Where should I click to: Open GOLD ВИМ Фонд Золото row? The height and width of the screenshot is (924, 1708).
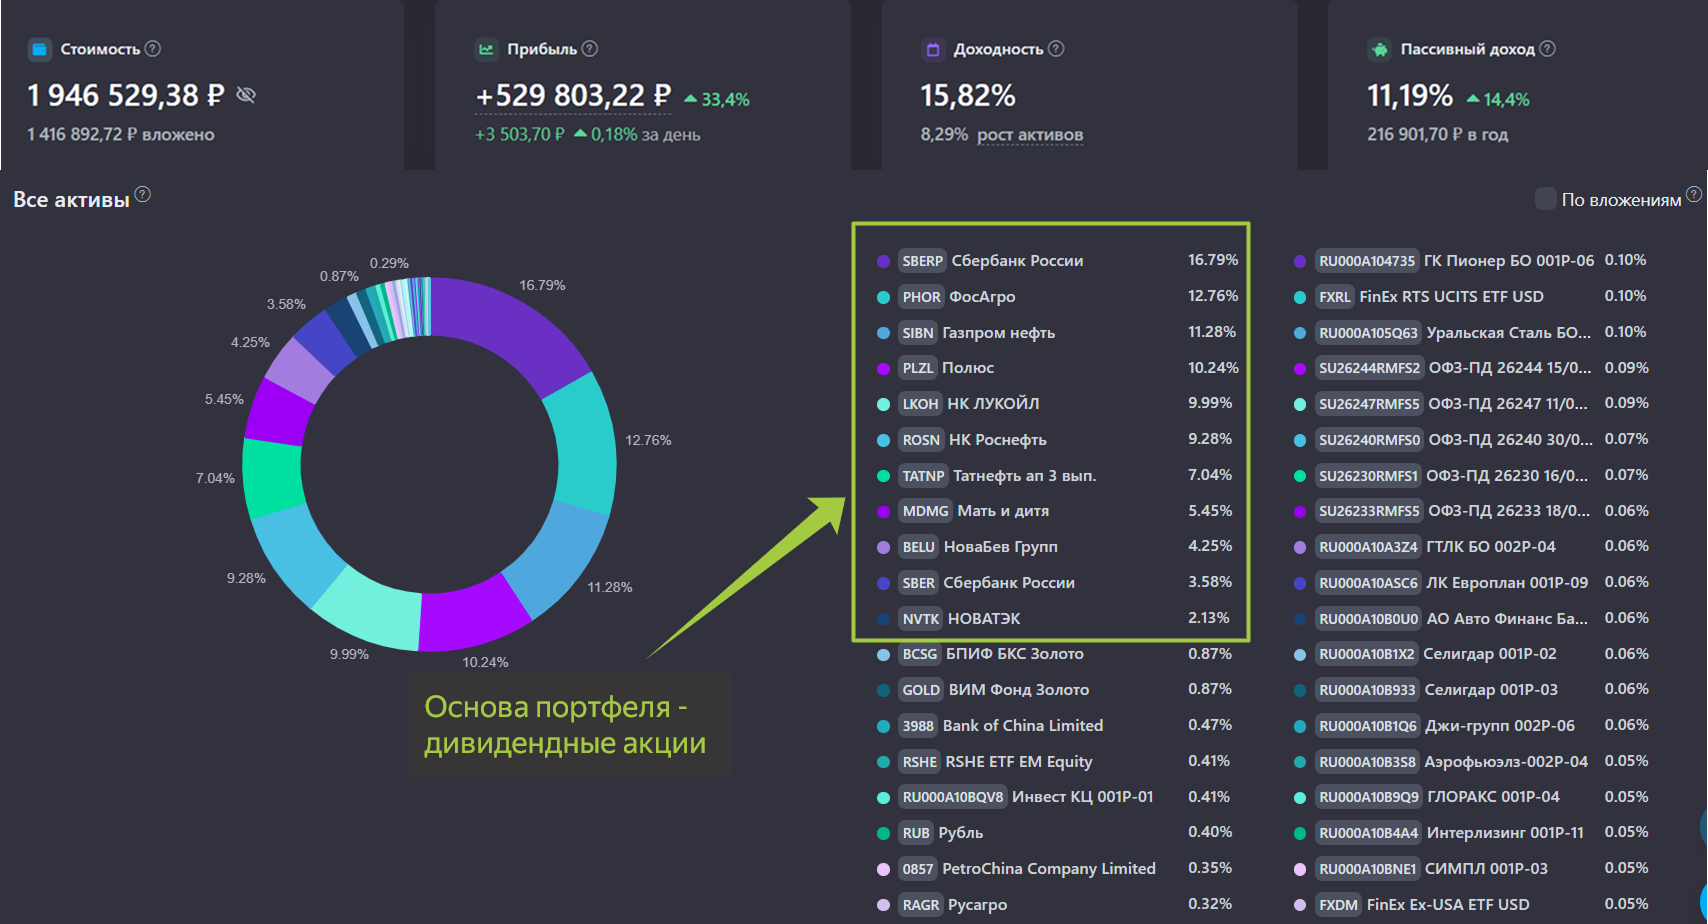click(1057, 690)
